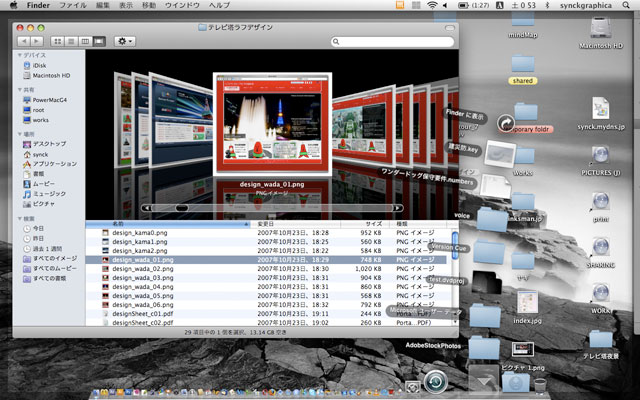Collapse the 検索 sidebar section
This screenshot has height=400, width=640.
pos(20,219)
